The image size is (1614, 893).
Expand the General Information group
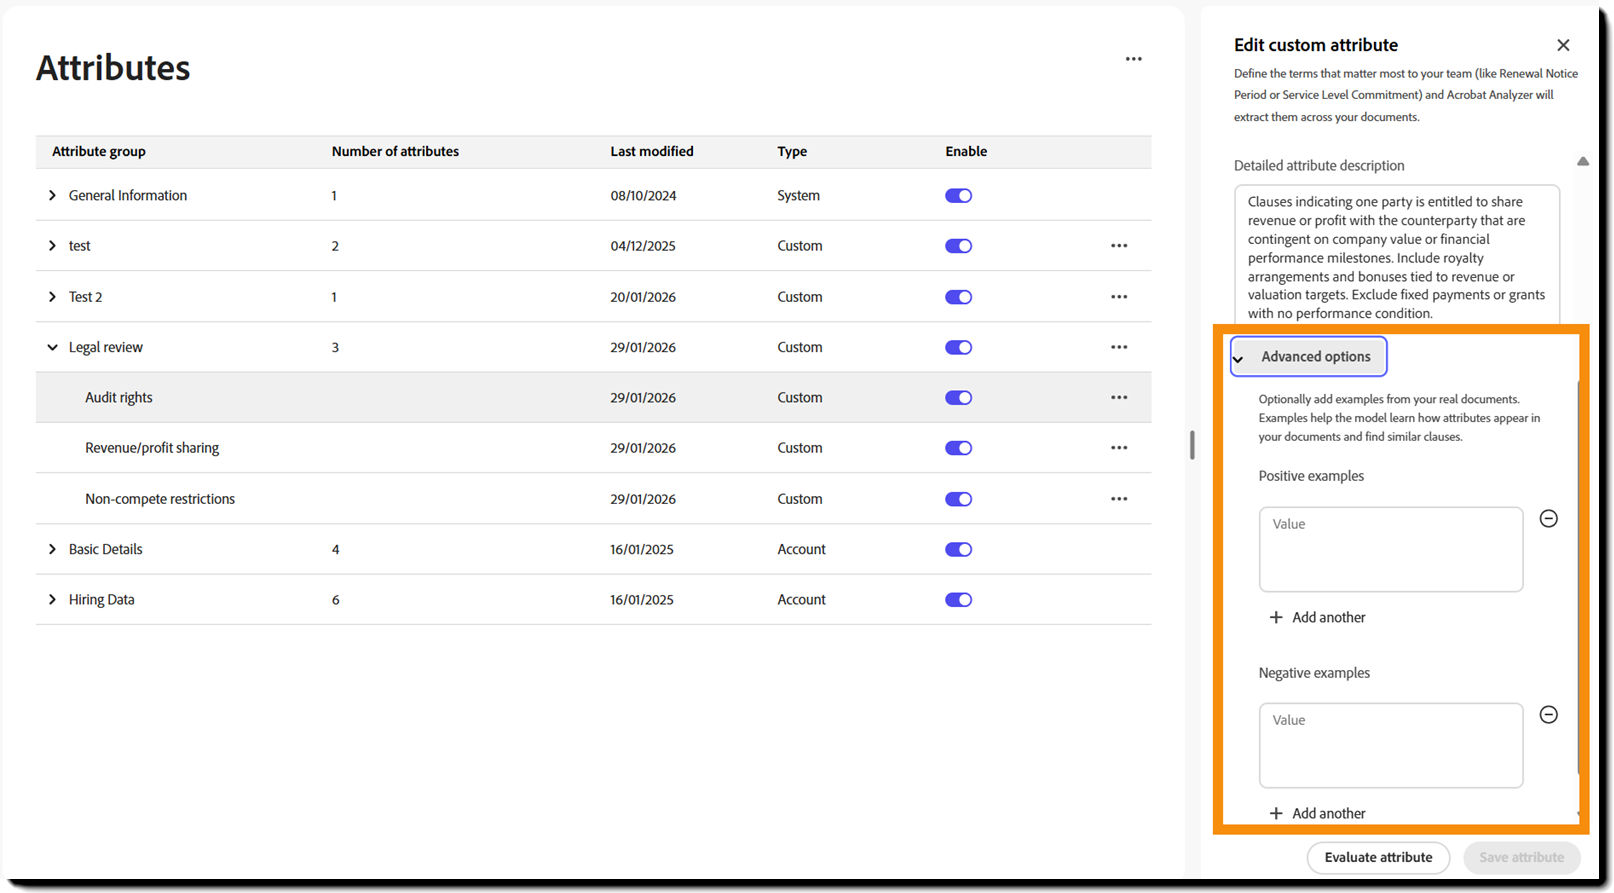coord(52,196)
